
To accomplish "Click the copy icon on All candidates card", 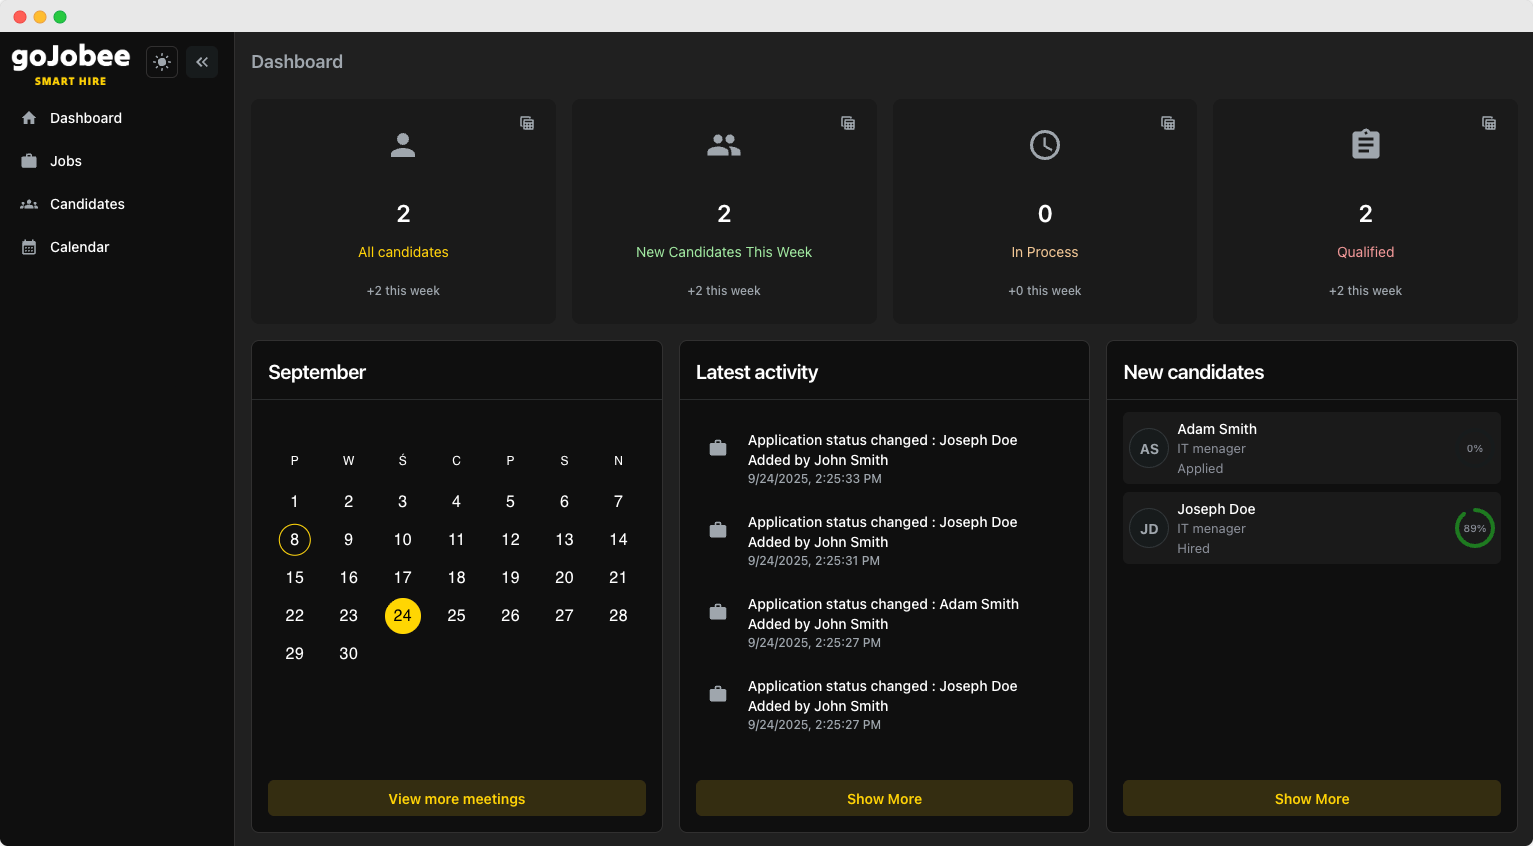I will click(527, 123).
